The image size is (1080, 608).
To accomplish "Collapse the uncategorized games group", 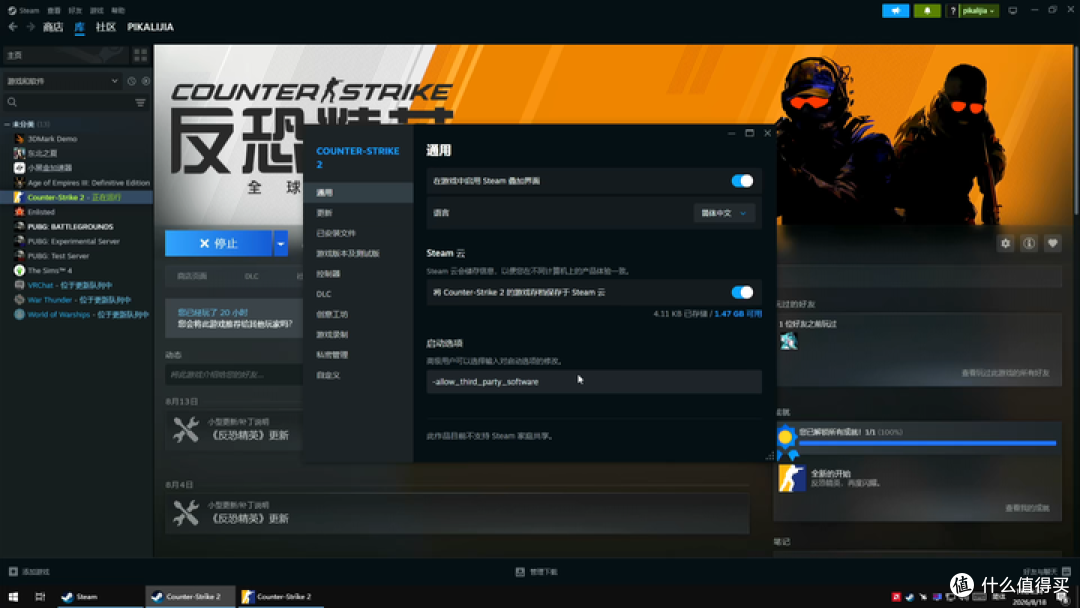I will [x=8, y=125].
